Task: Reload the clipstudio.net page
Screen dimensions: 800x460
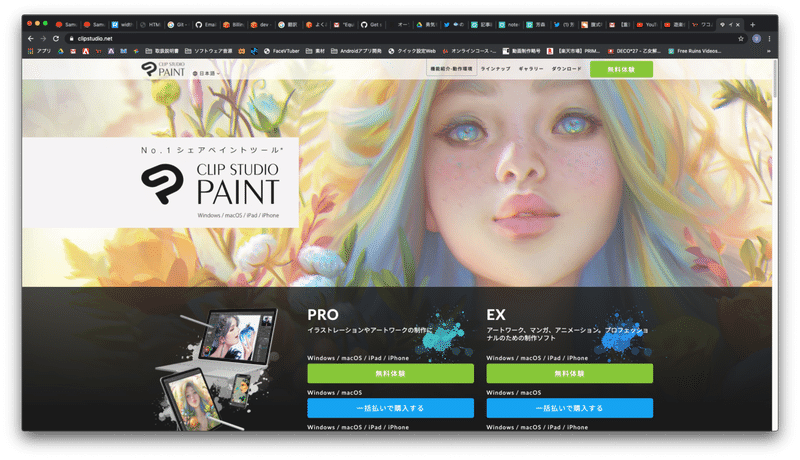Action: click(56, 38)
